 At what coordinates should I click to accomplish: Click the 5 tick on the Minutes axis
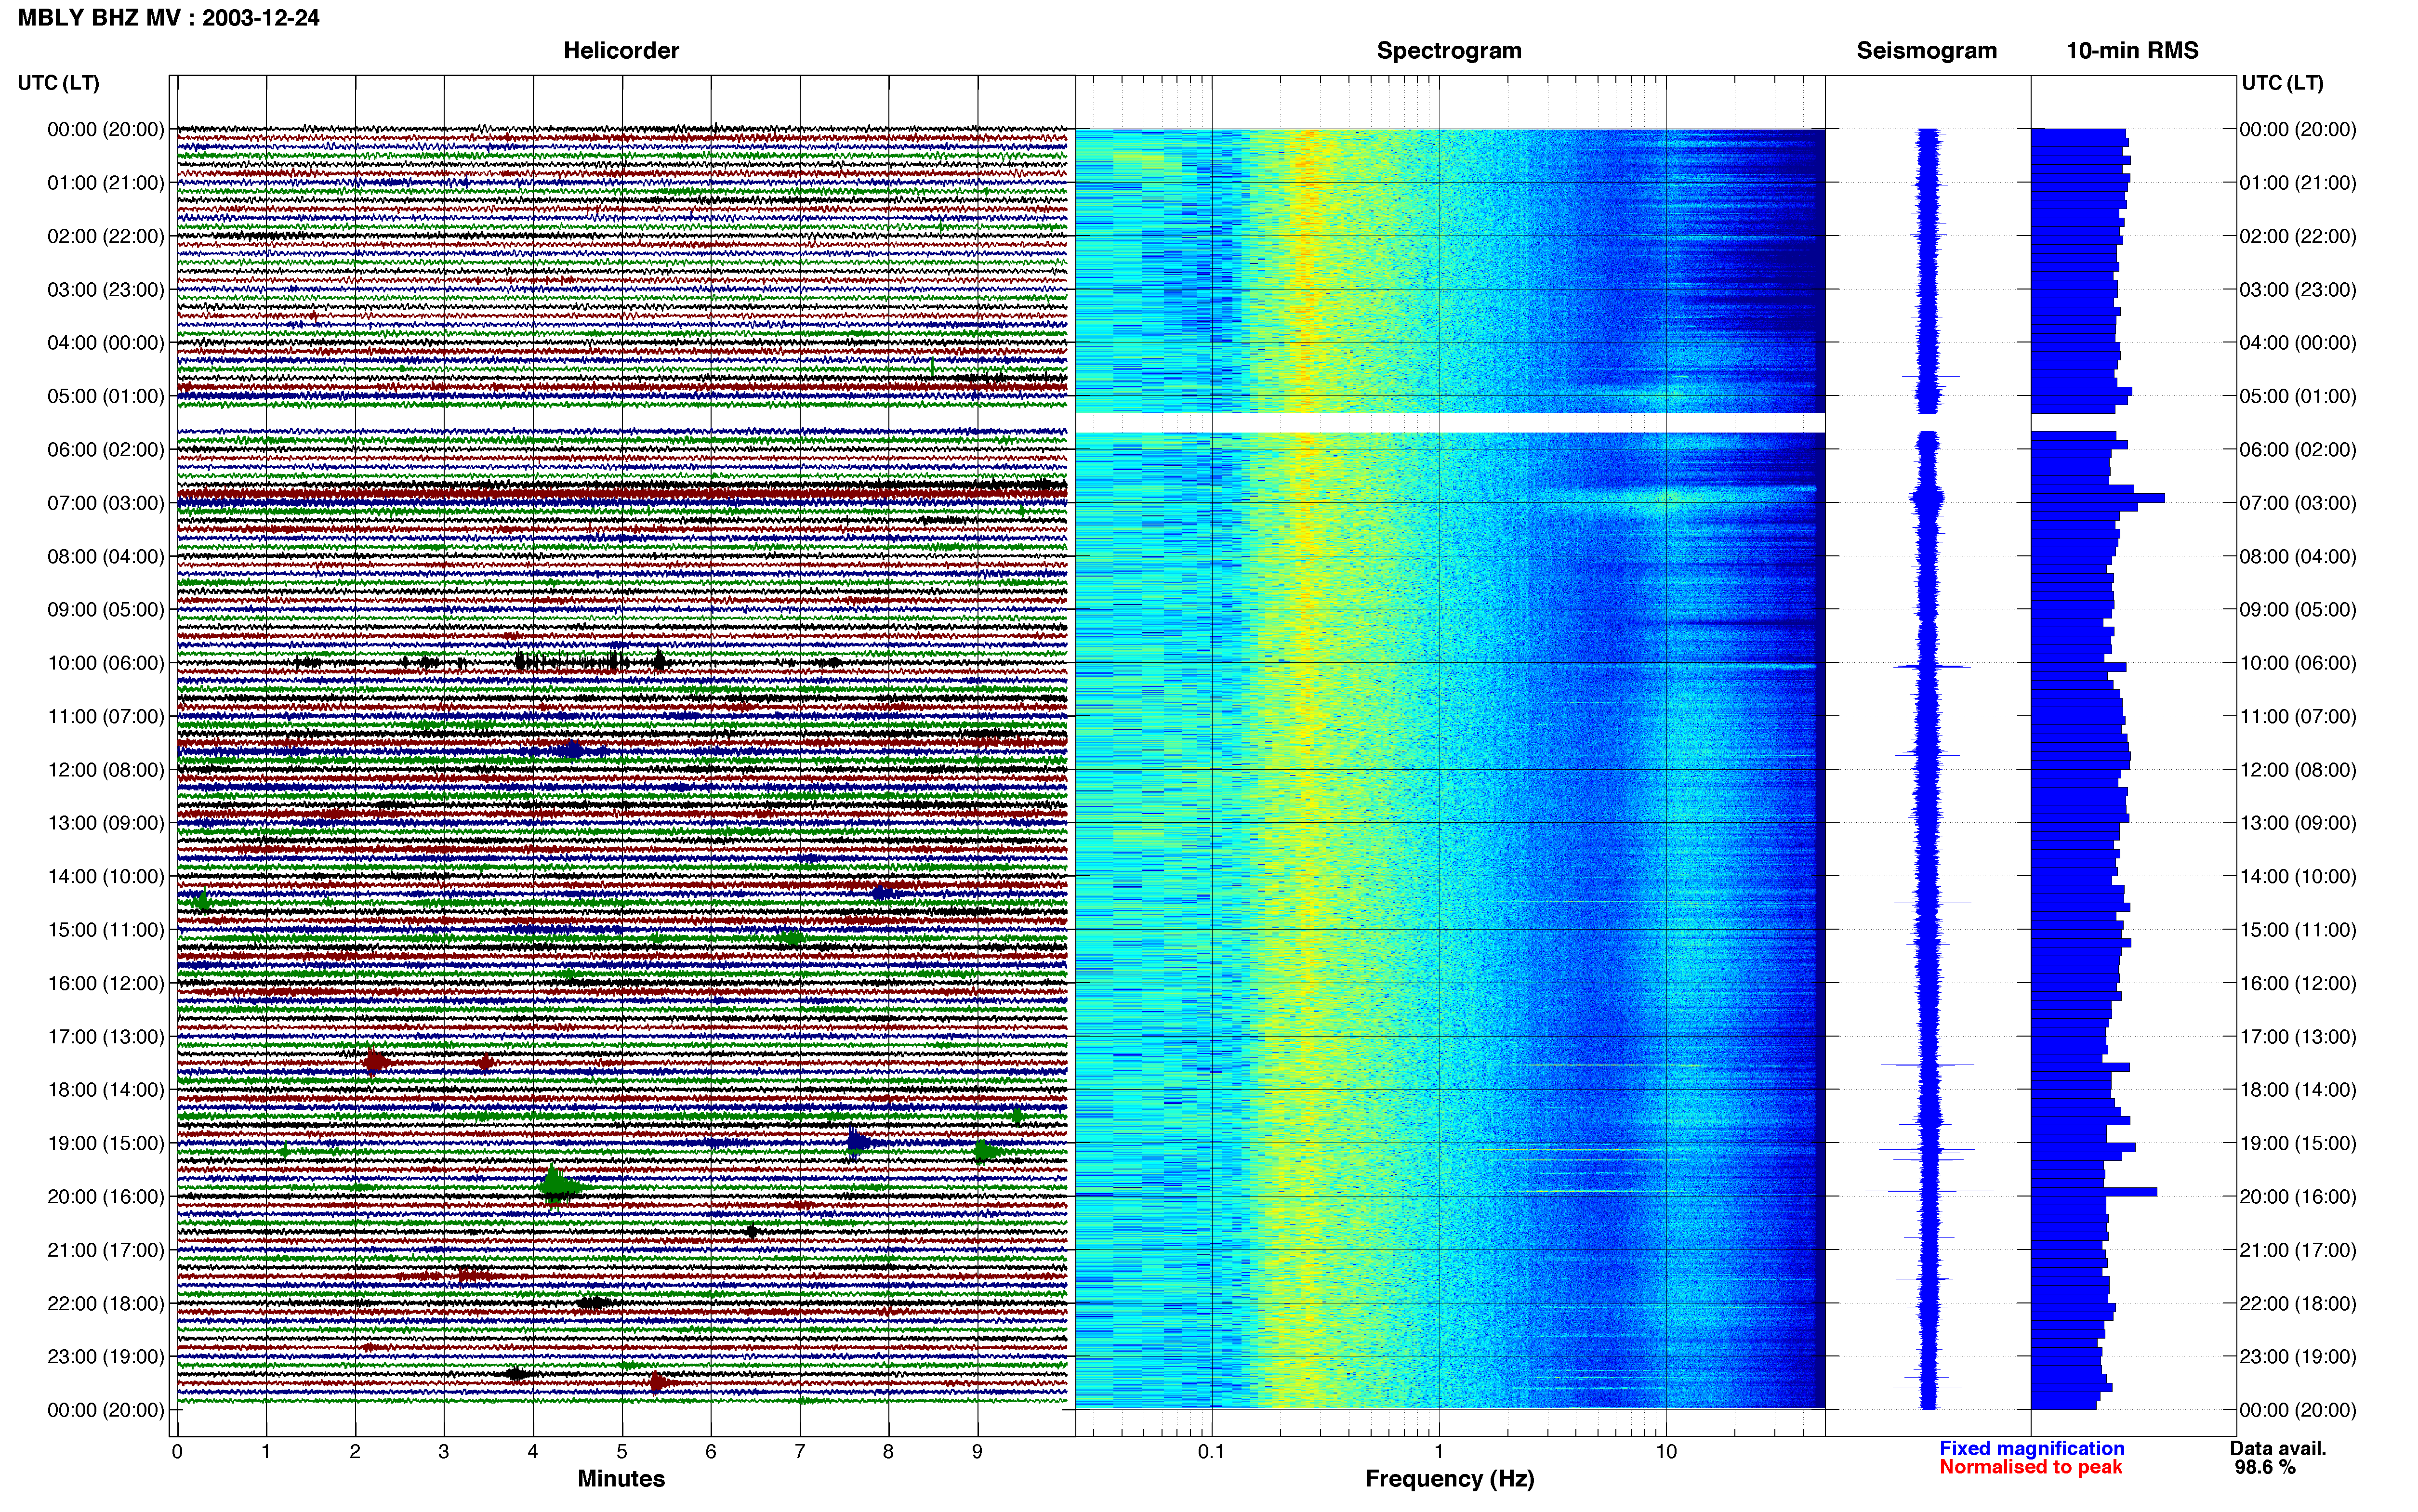622,1451
